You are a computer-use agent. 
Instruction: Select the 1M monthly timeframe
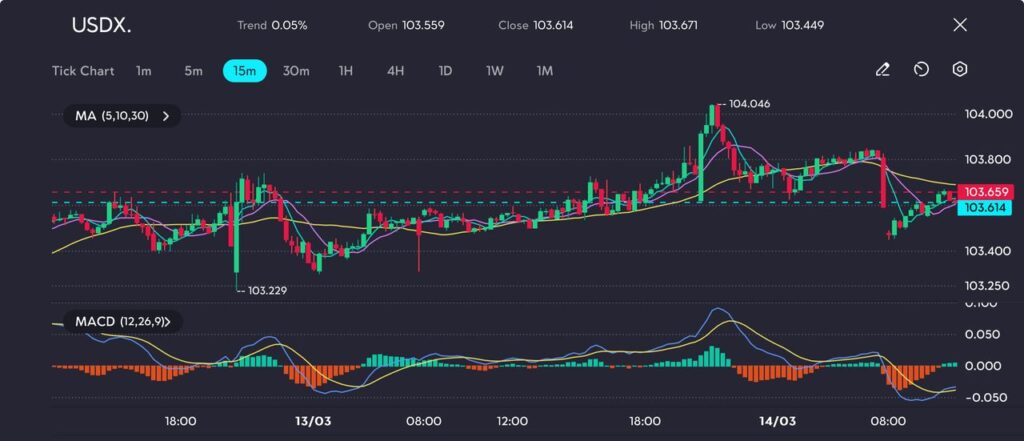tap(545, 71)
